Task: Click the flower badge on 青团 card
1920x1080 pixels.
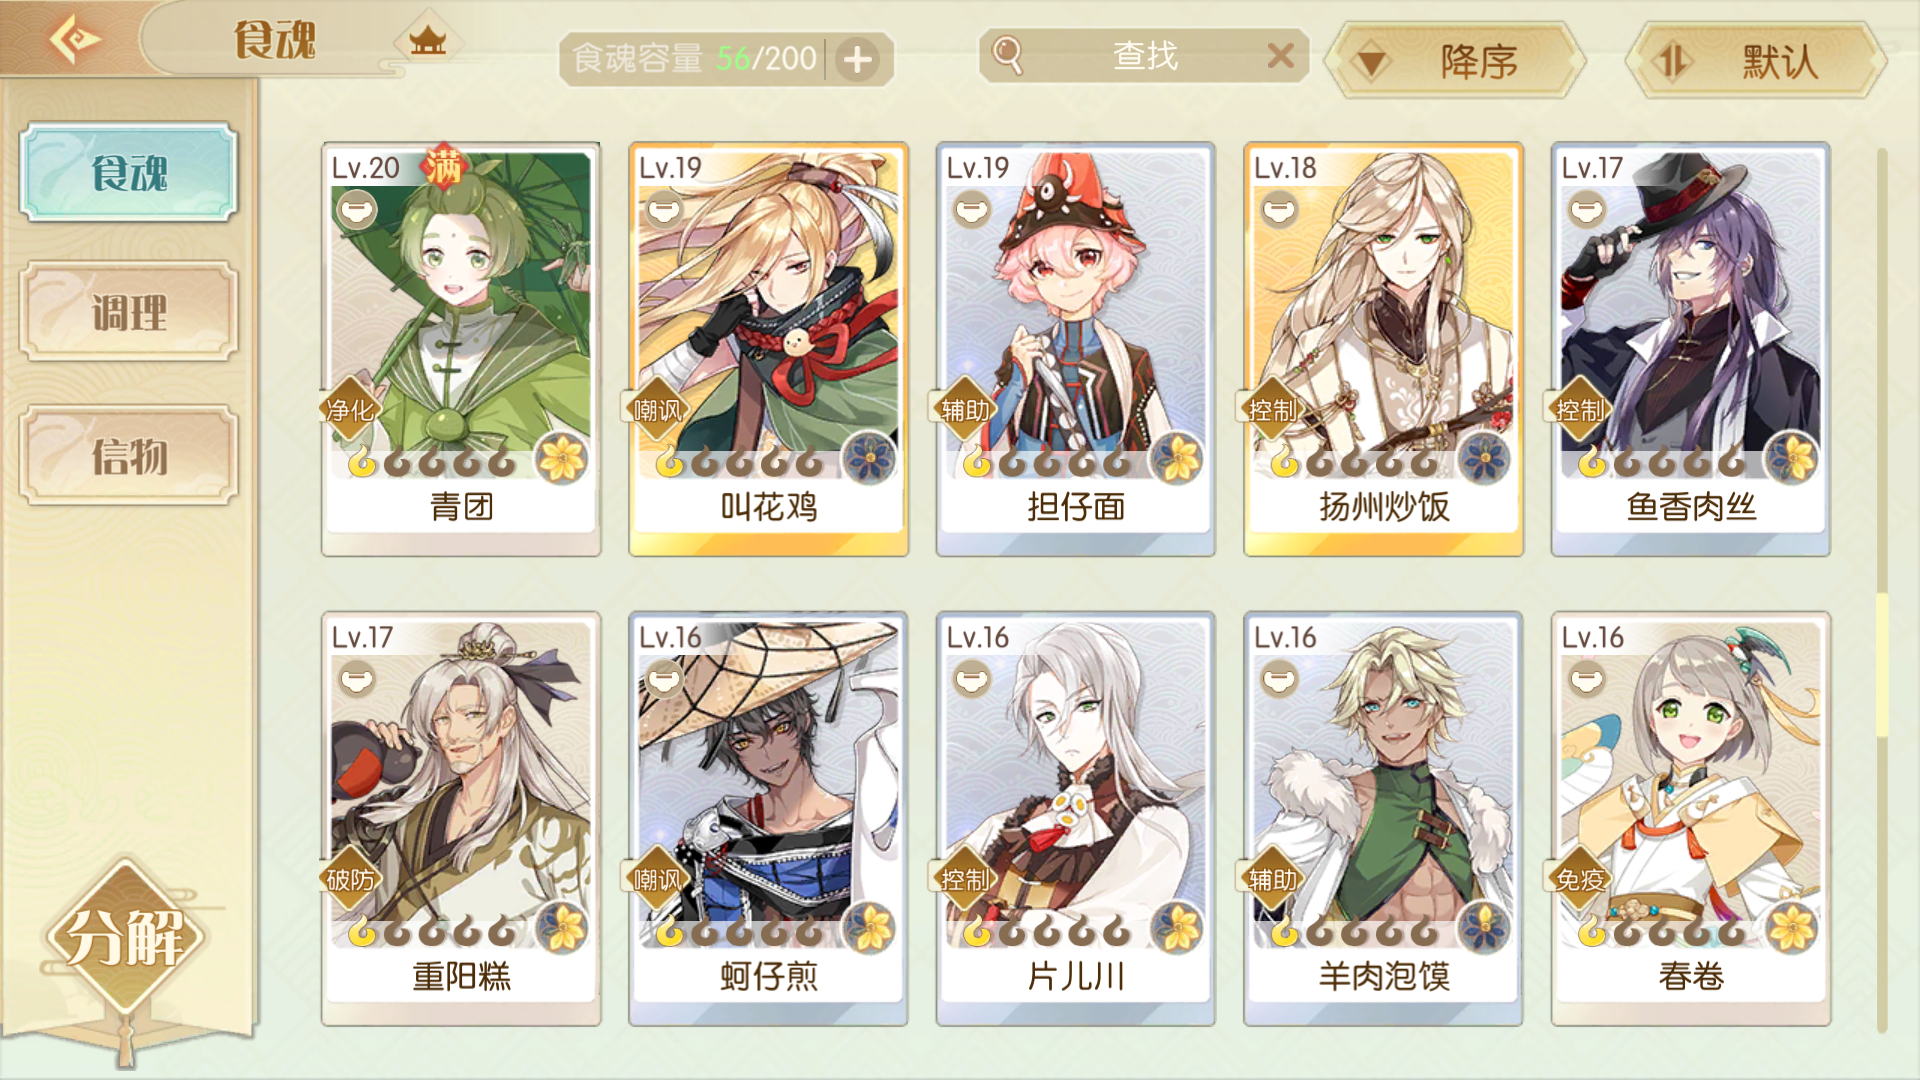Action: pyautogui.click(x=562, y=459)
